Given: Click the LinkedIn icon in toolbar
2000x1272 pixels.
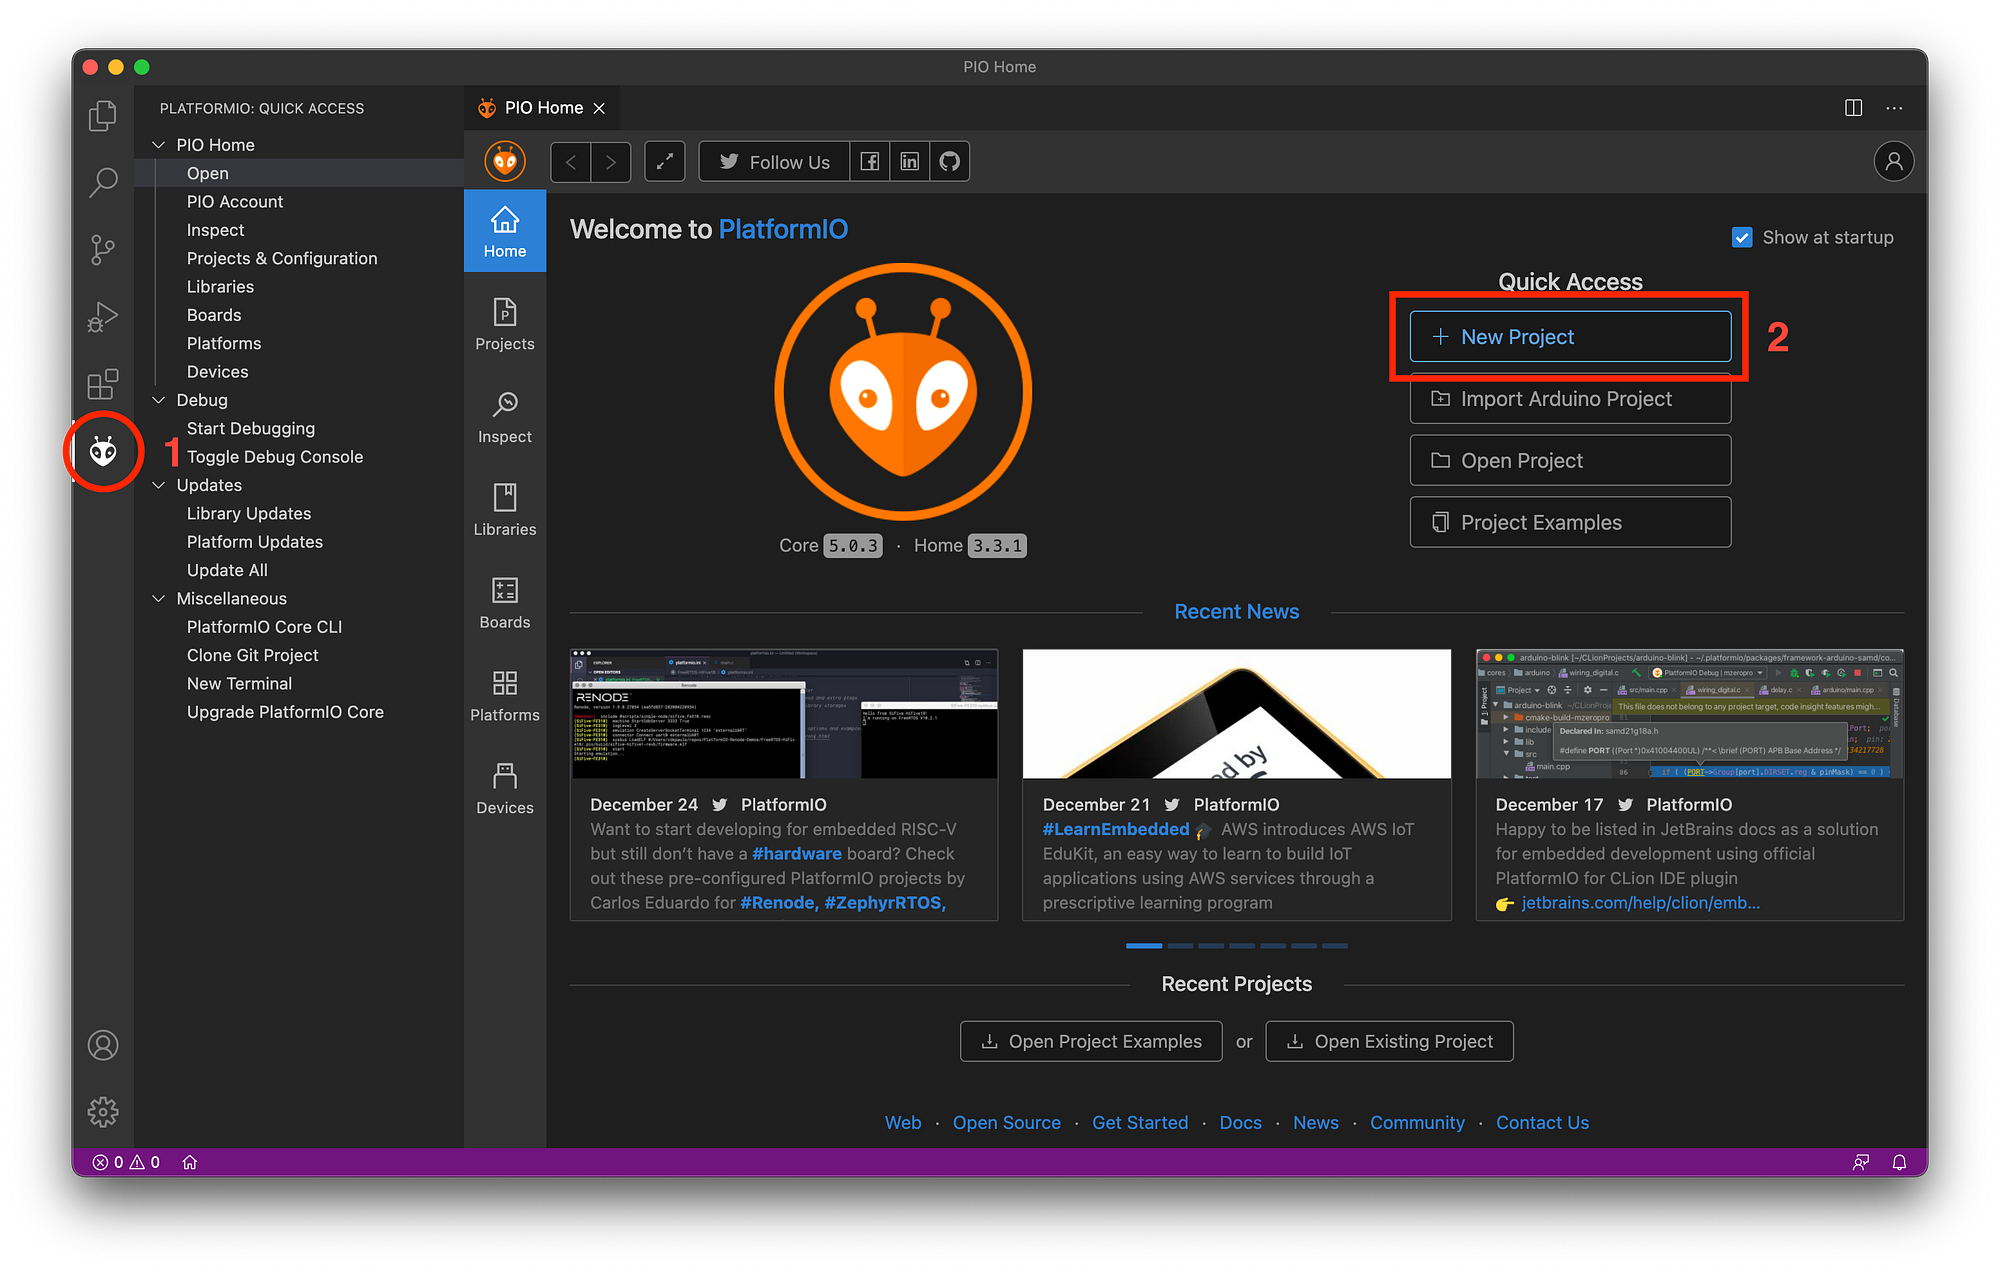Looking at the screenshot, I should coord(909,162).
